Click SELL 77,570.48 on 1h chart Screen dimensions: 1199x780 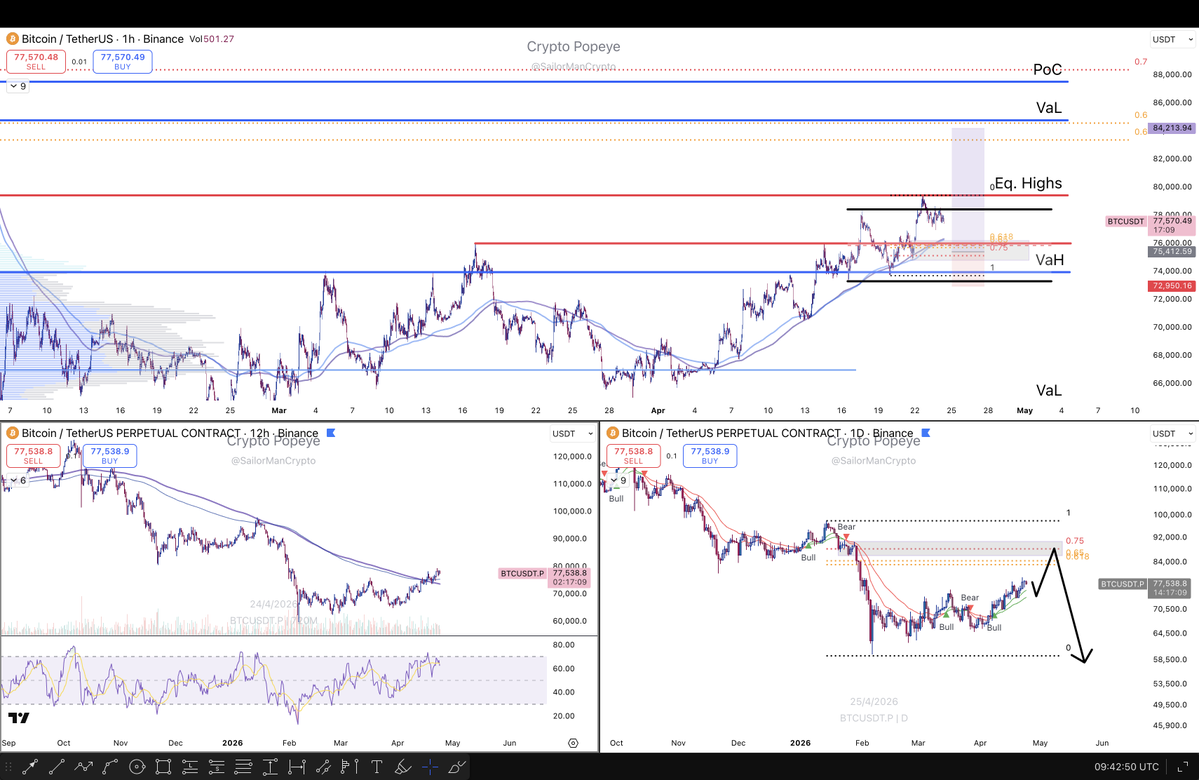[36, 61]
